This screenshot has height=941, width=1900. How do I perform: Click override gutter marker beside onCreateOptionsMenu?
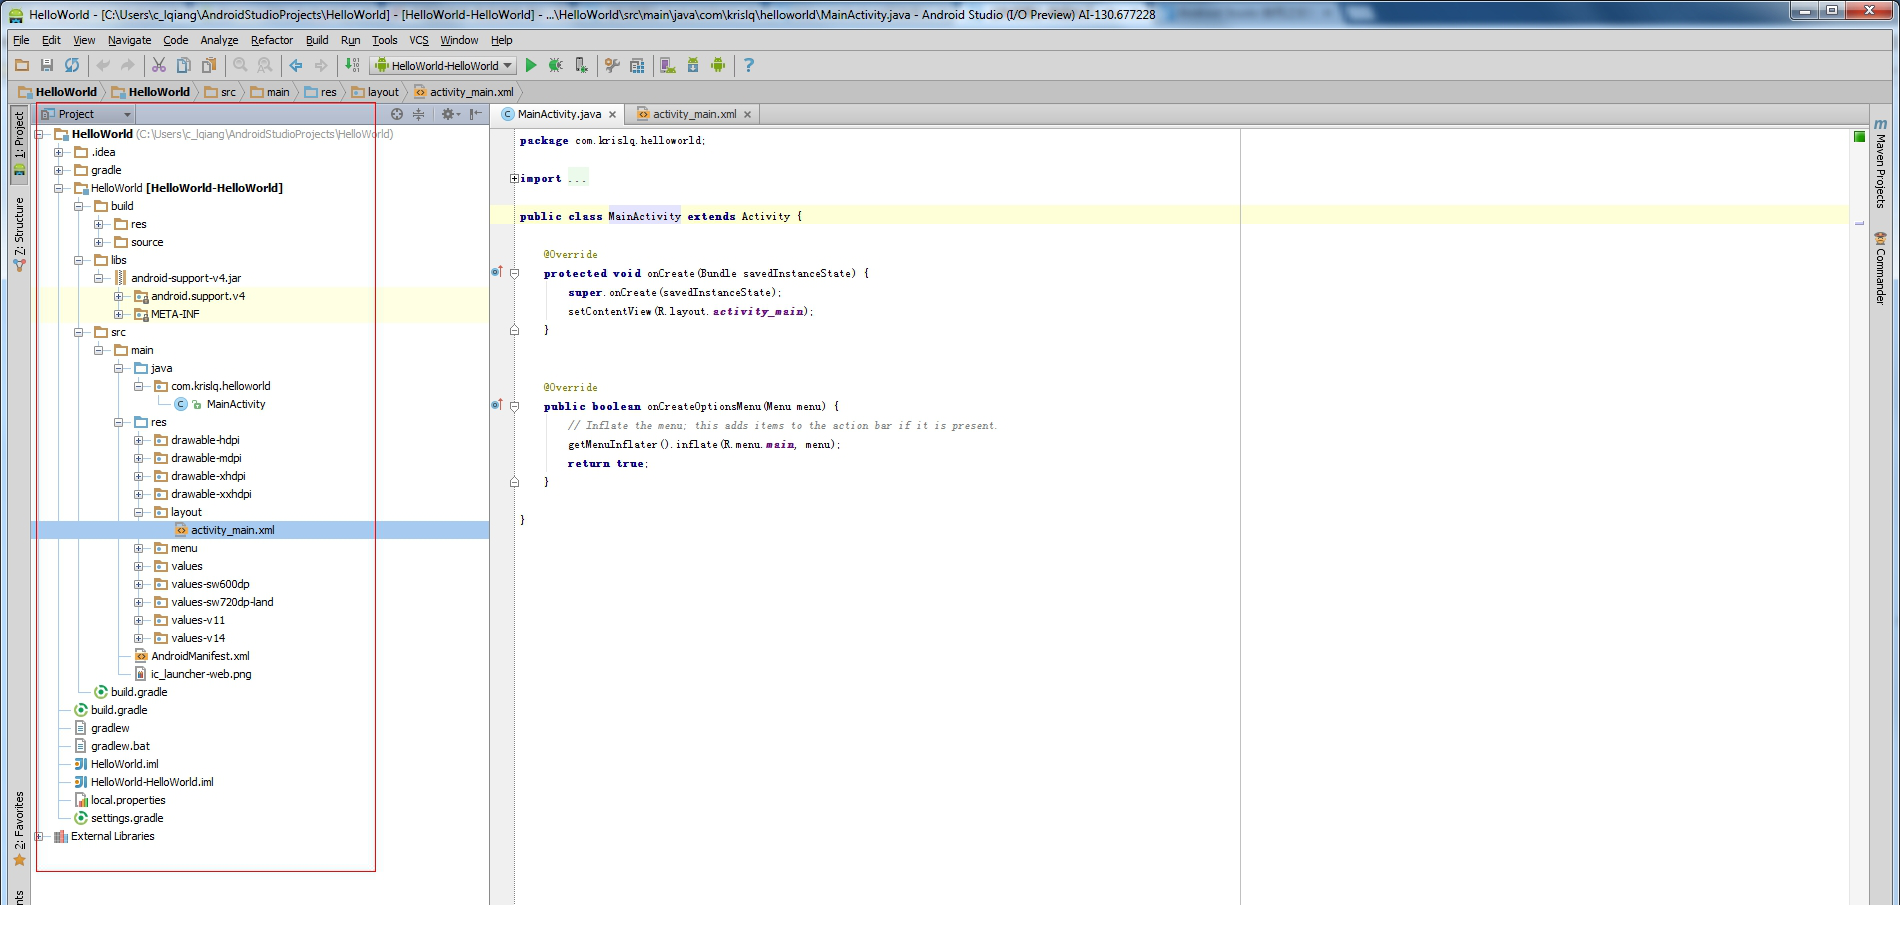pos(496,405)
